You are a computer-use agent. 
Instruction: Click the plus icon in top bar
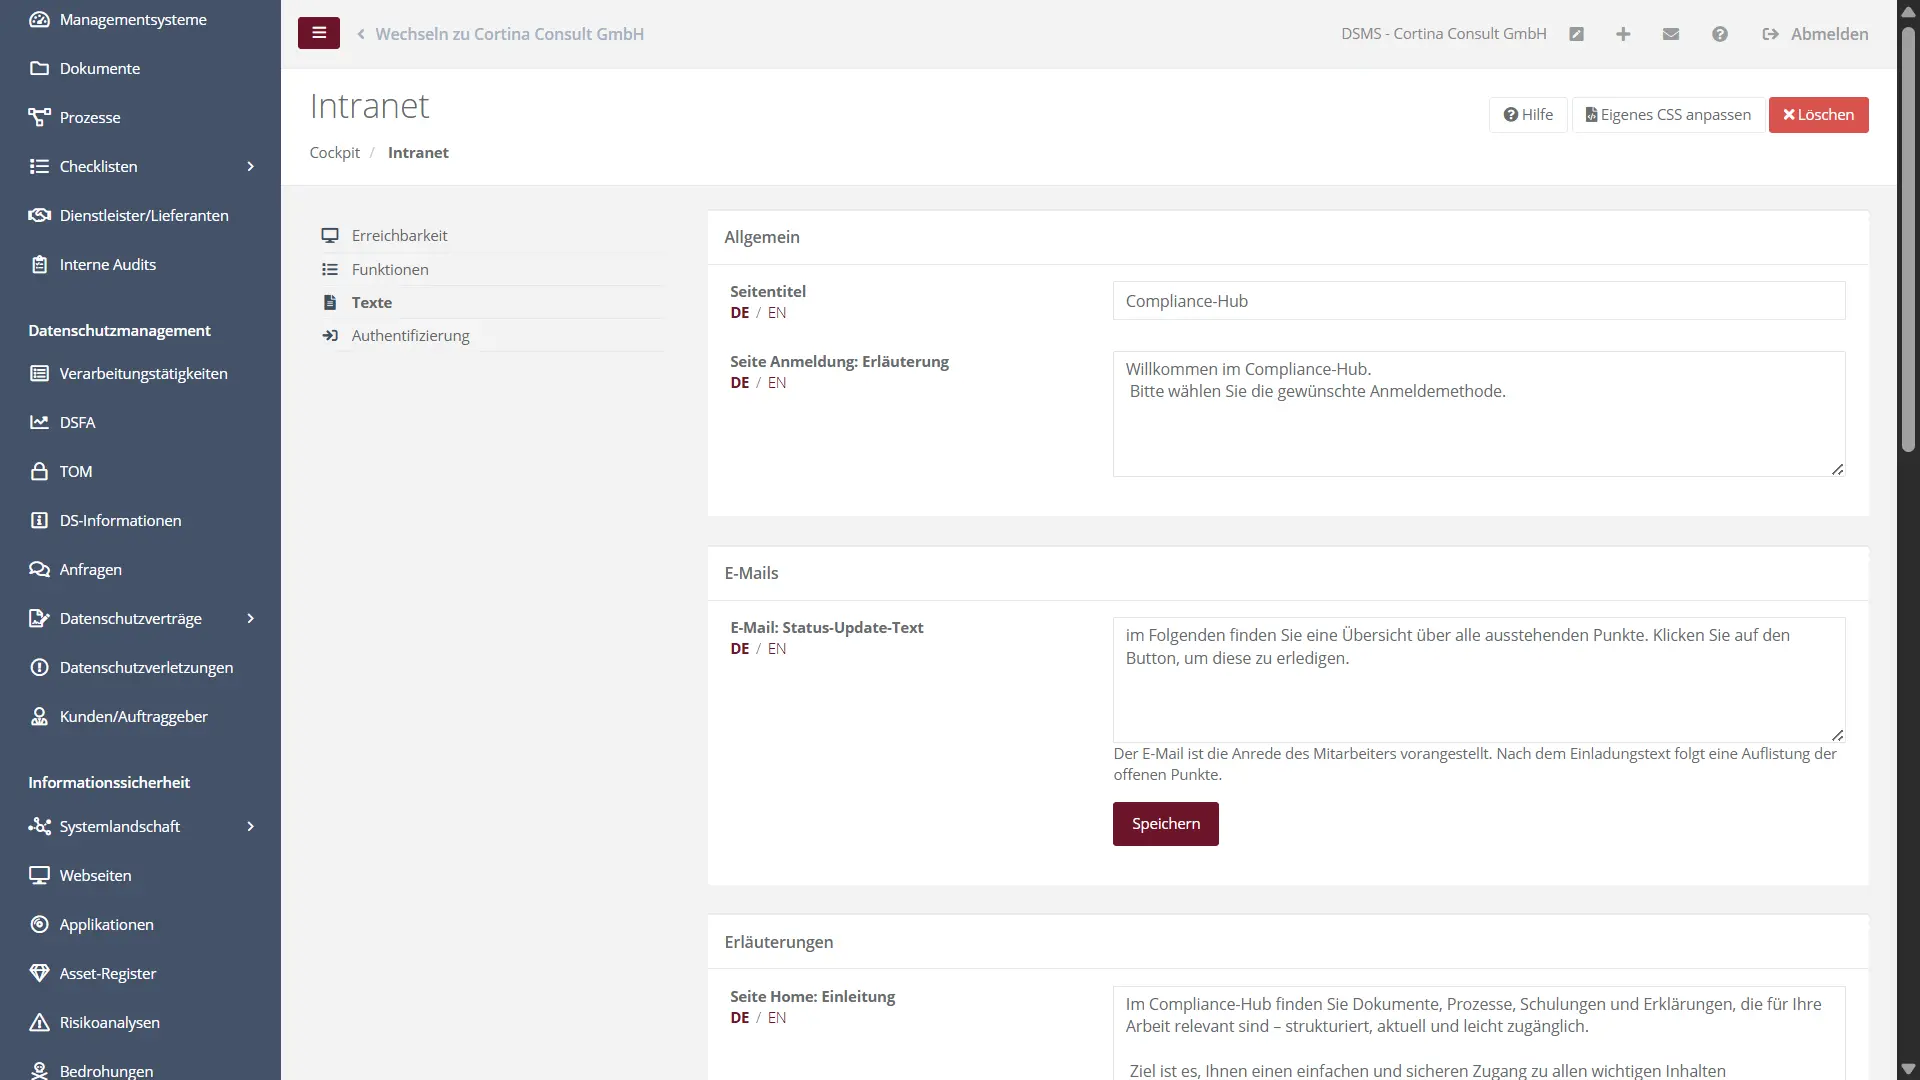click(x=1623, y=34)
